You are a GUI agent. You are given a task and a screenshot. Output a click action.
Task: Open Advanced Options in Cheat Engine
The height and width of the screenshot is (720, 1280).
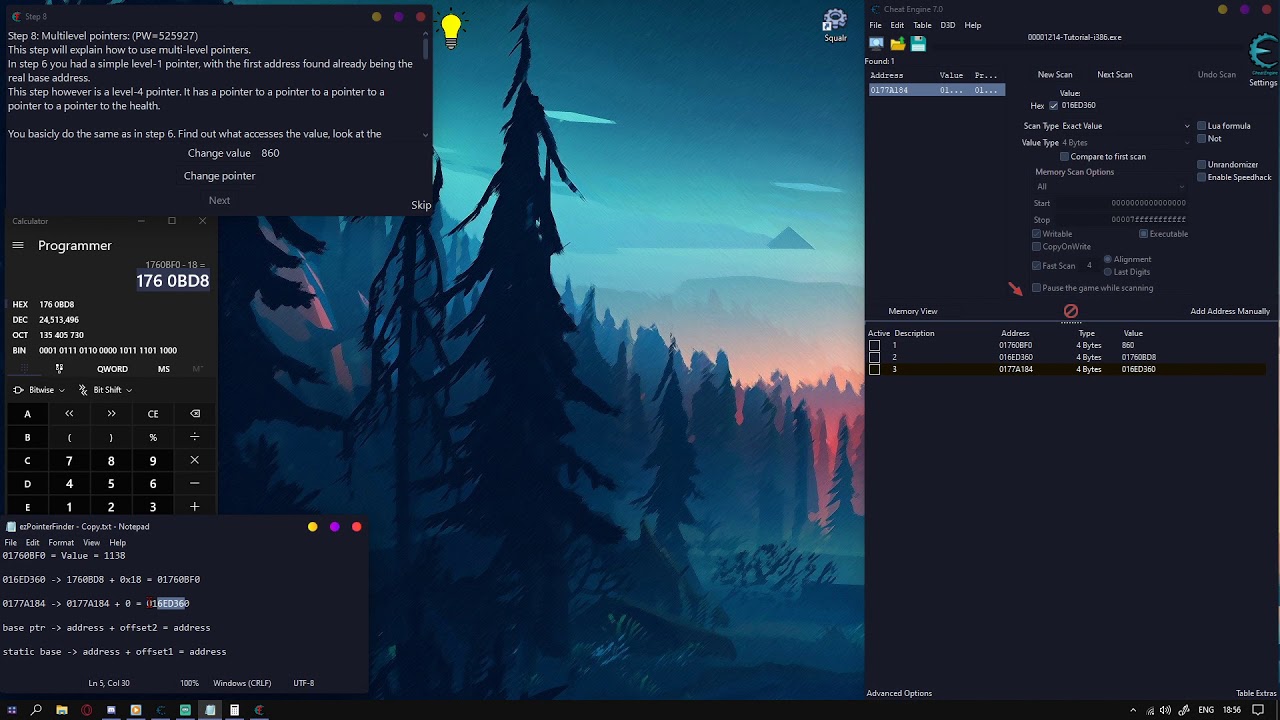[x=899, y=693]
